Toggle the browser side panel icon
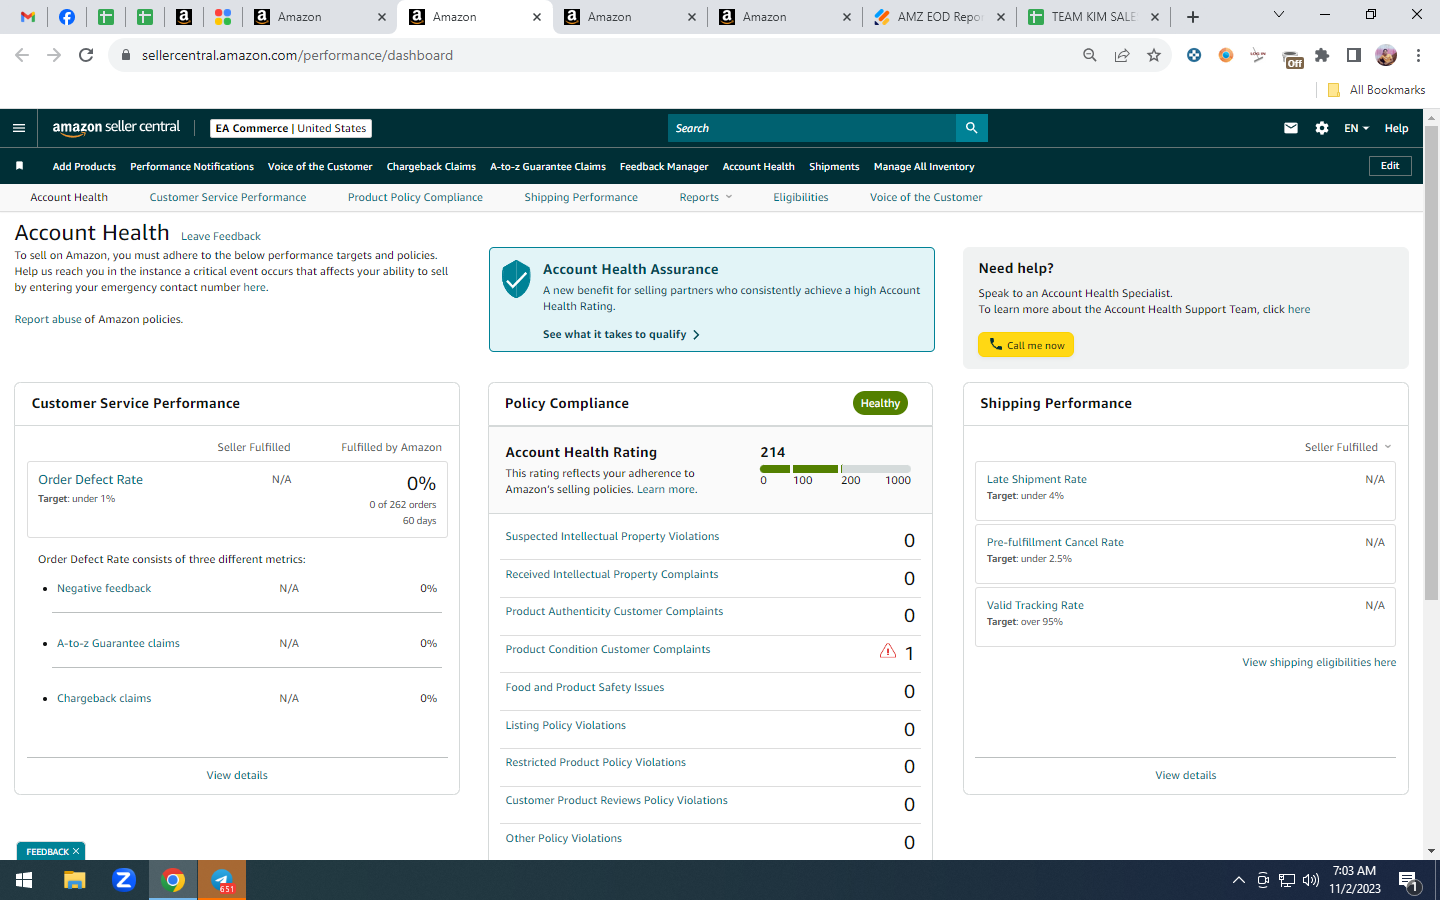1440x900 pixels. point(1354,55)
